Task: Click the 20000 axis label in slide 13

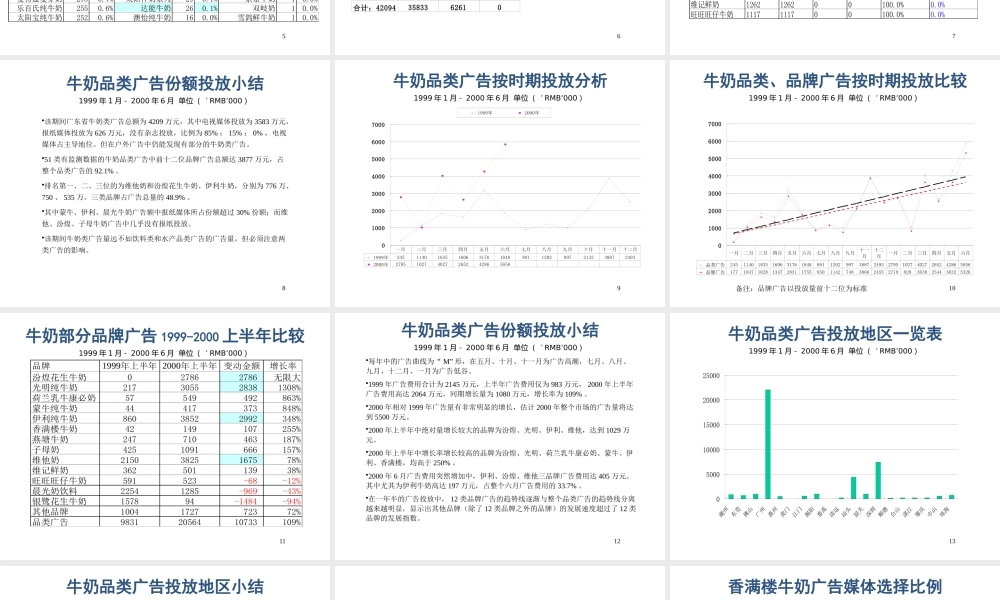Action: point(711,400)
